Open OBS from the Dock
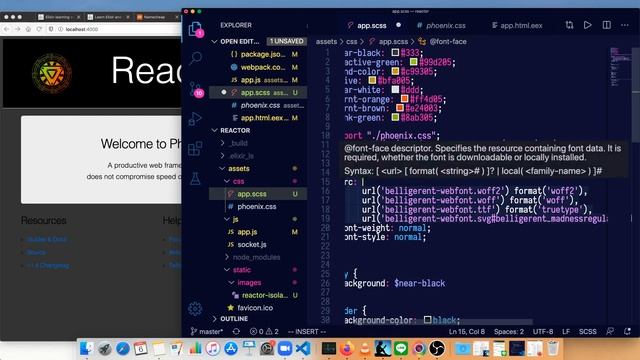 tap(437, 349)
